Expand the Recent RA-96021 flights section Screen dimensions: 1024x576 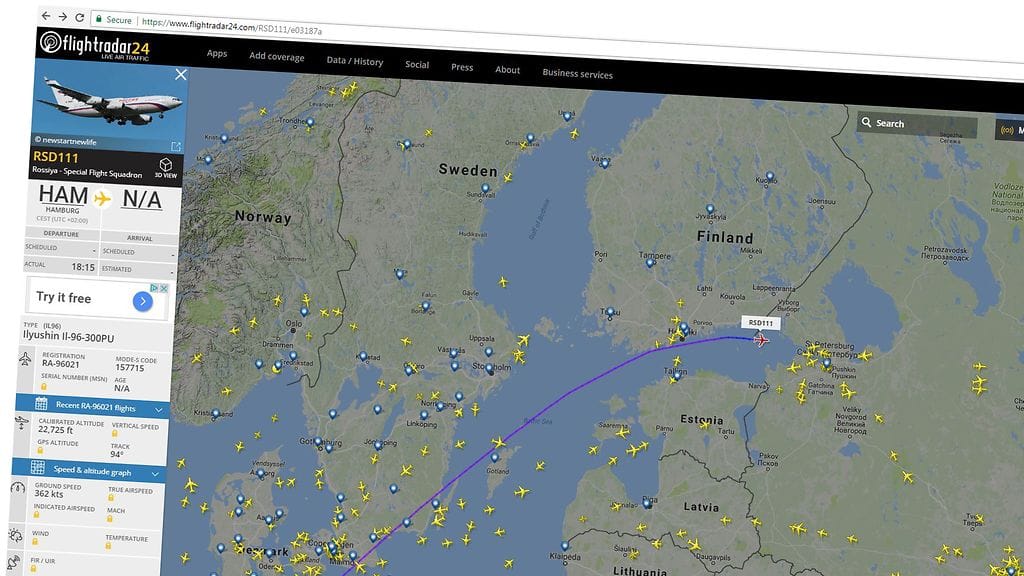coord(158,409)
